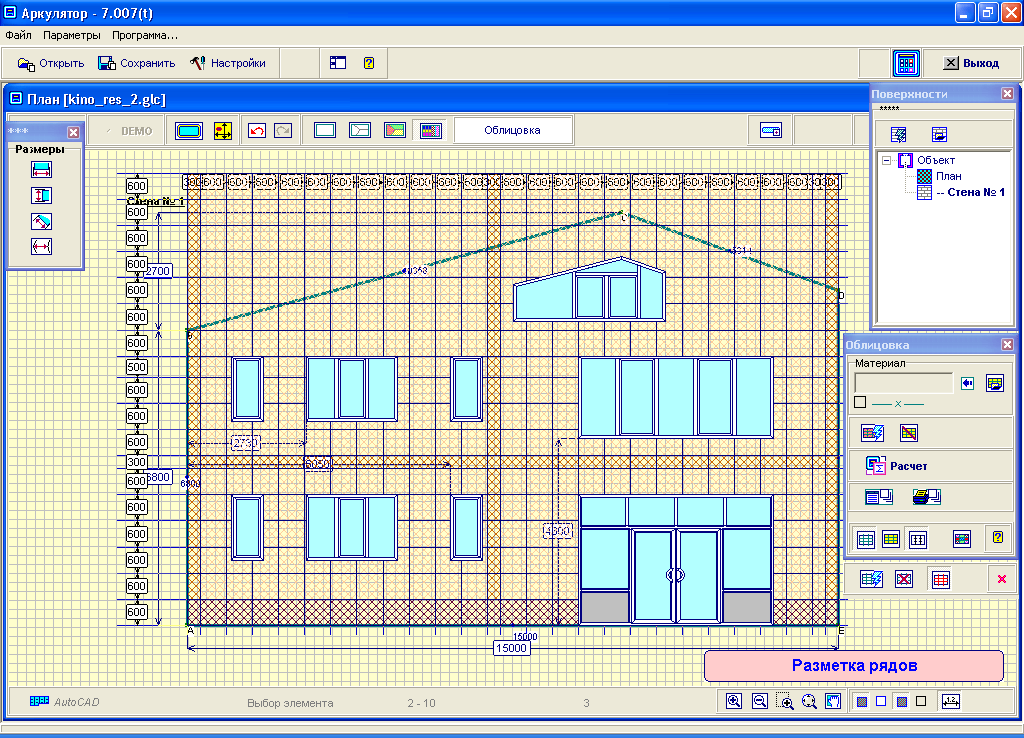The image size is (1024, 738).
Task: Toggle the blue outlined empty square button
Action: tap(881, 701)
